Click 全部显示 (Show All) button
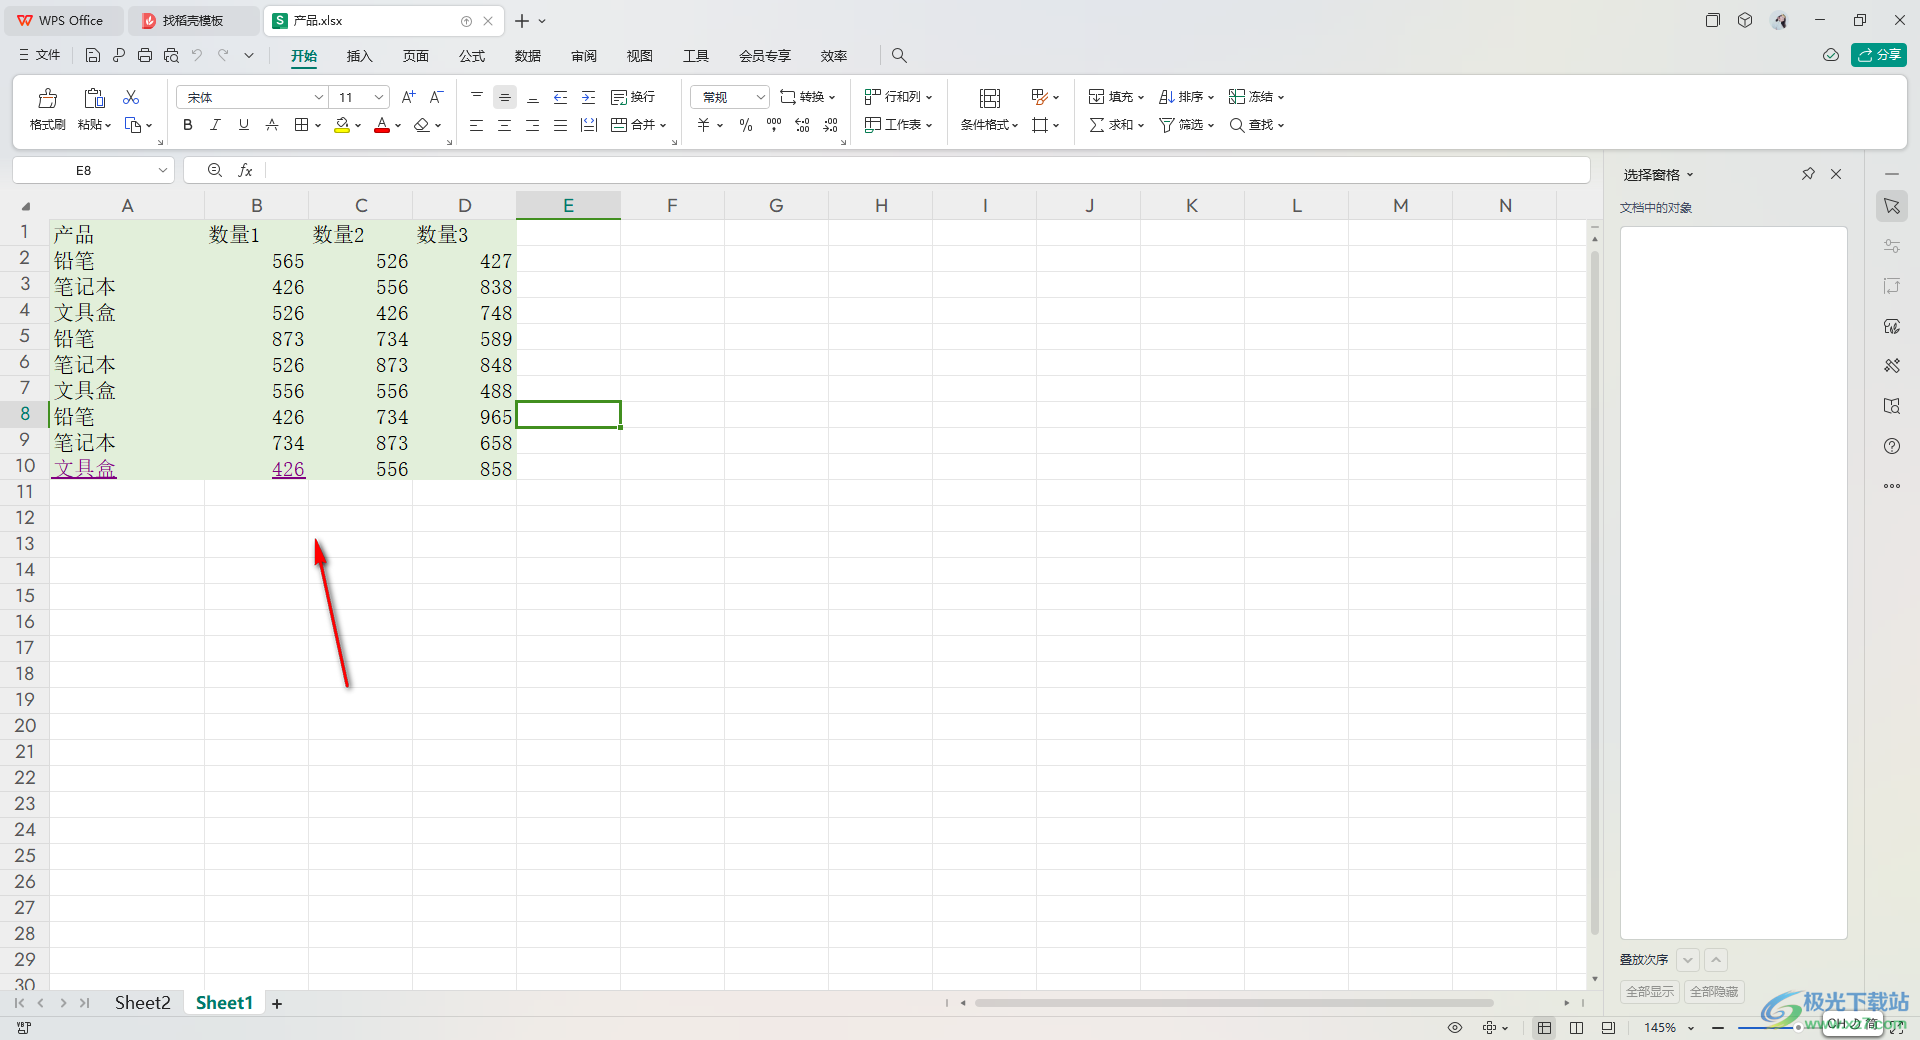The width and height of the screenshot is (1920, 1040). pyautogui.click(x=1650, y=992)
